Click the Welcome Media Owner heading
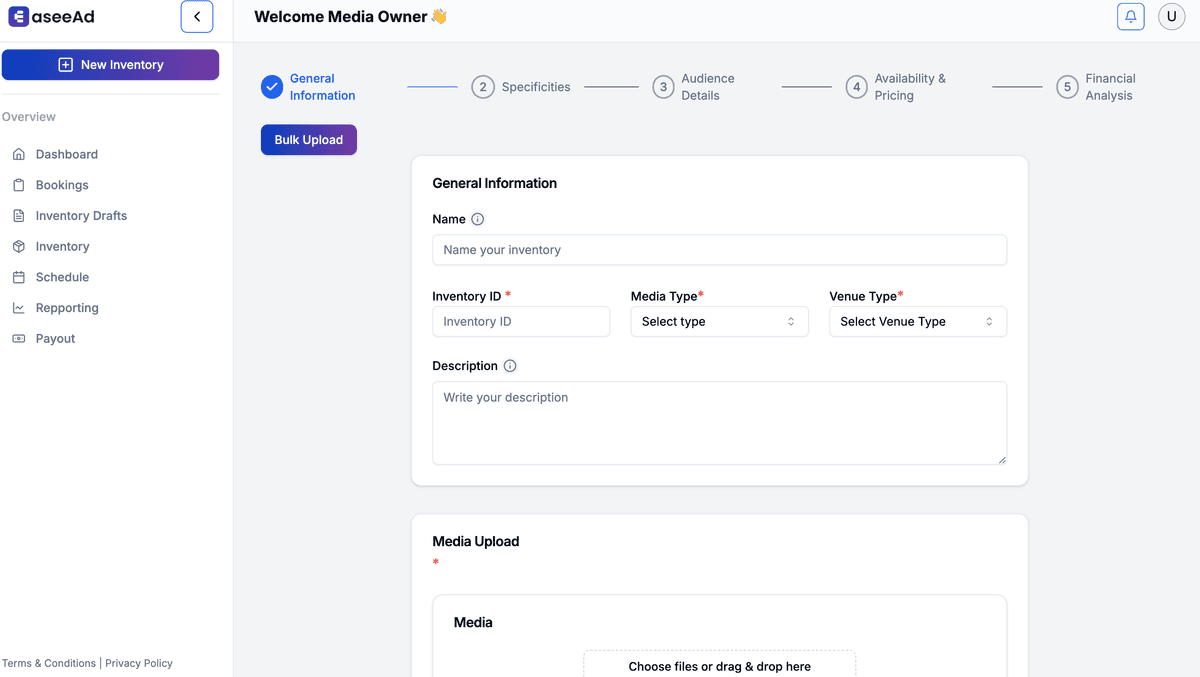Screen dimensions: 1200x677 click(351, 17)
